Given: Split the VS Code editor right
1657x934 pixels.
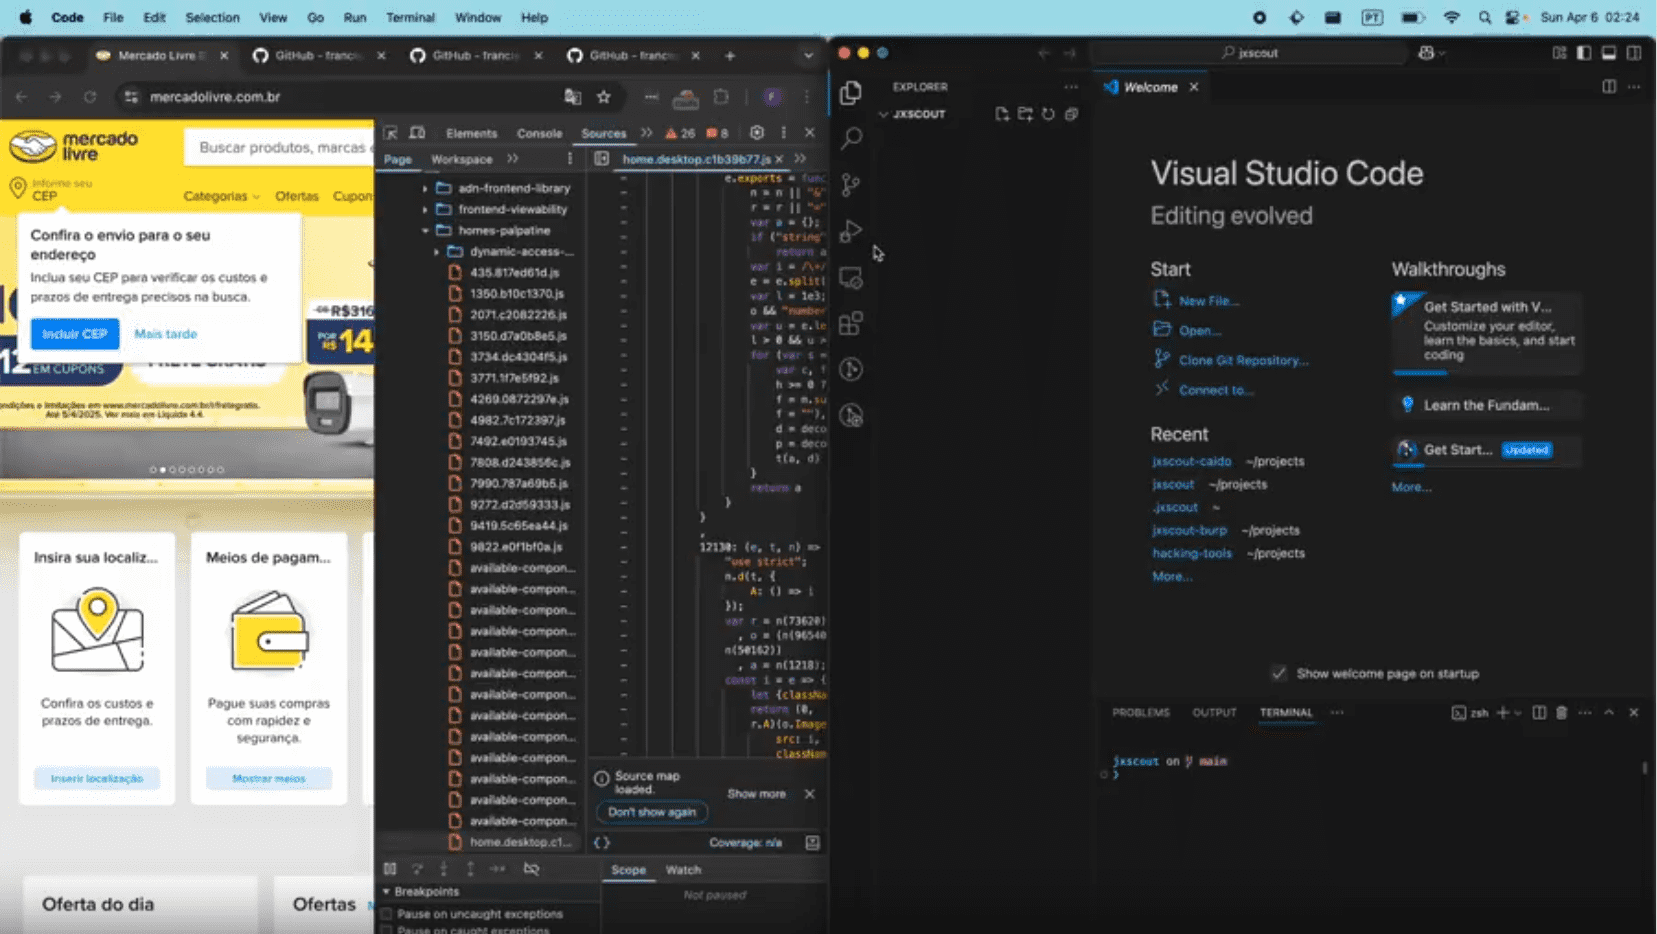Looking at the screenshot, I should [1609, 87].
